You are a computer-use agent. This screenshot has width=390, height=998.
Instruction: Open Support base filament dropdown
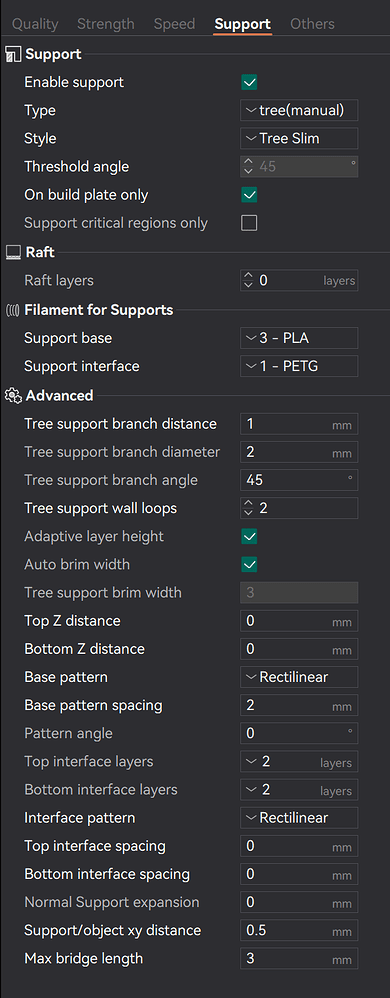(x=299, y=339)
